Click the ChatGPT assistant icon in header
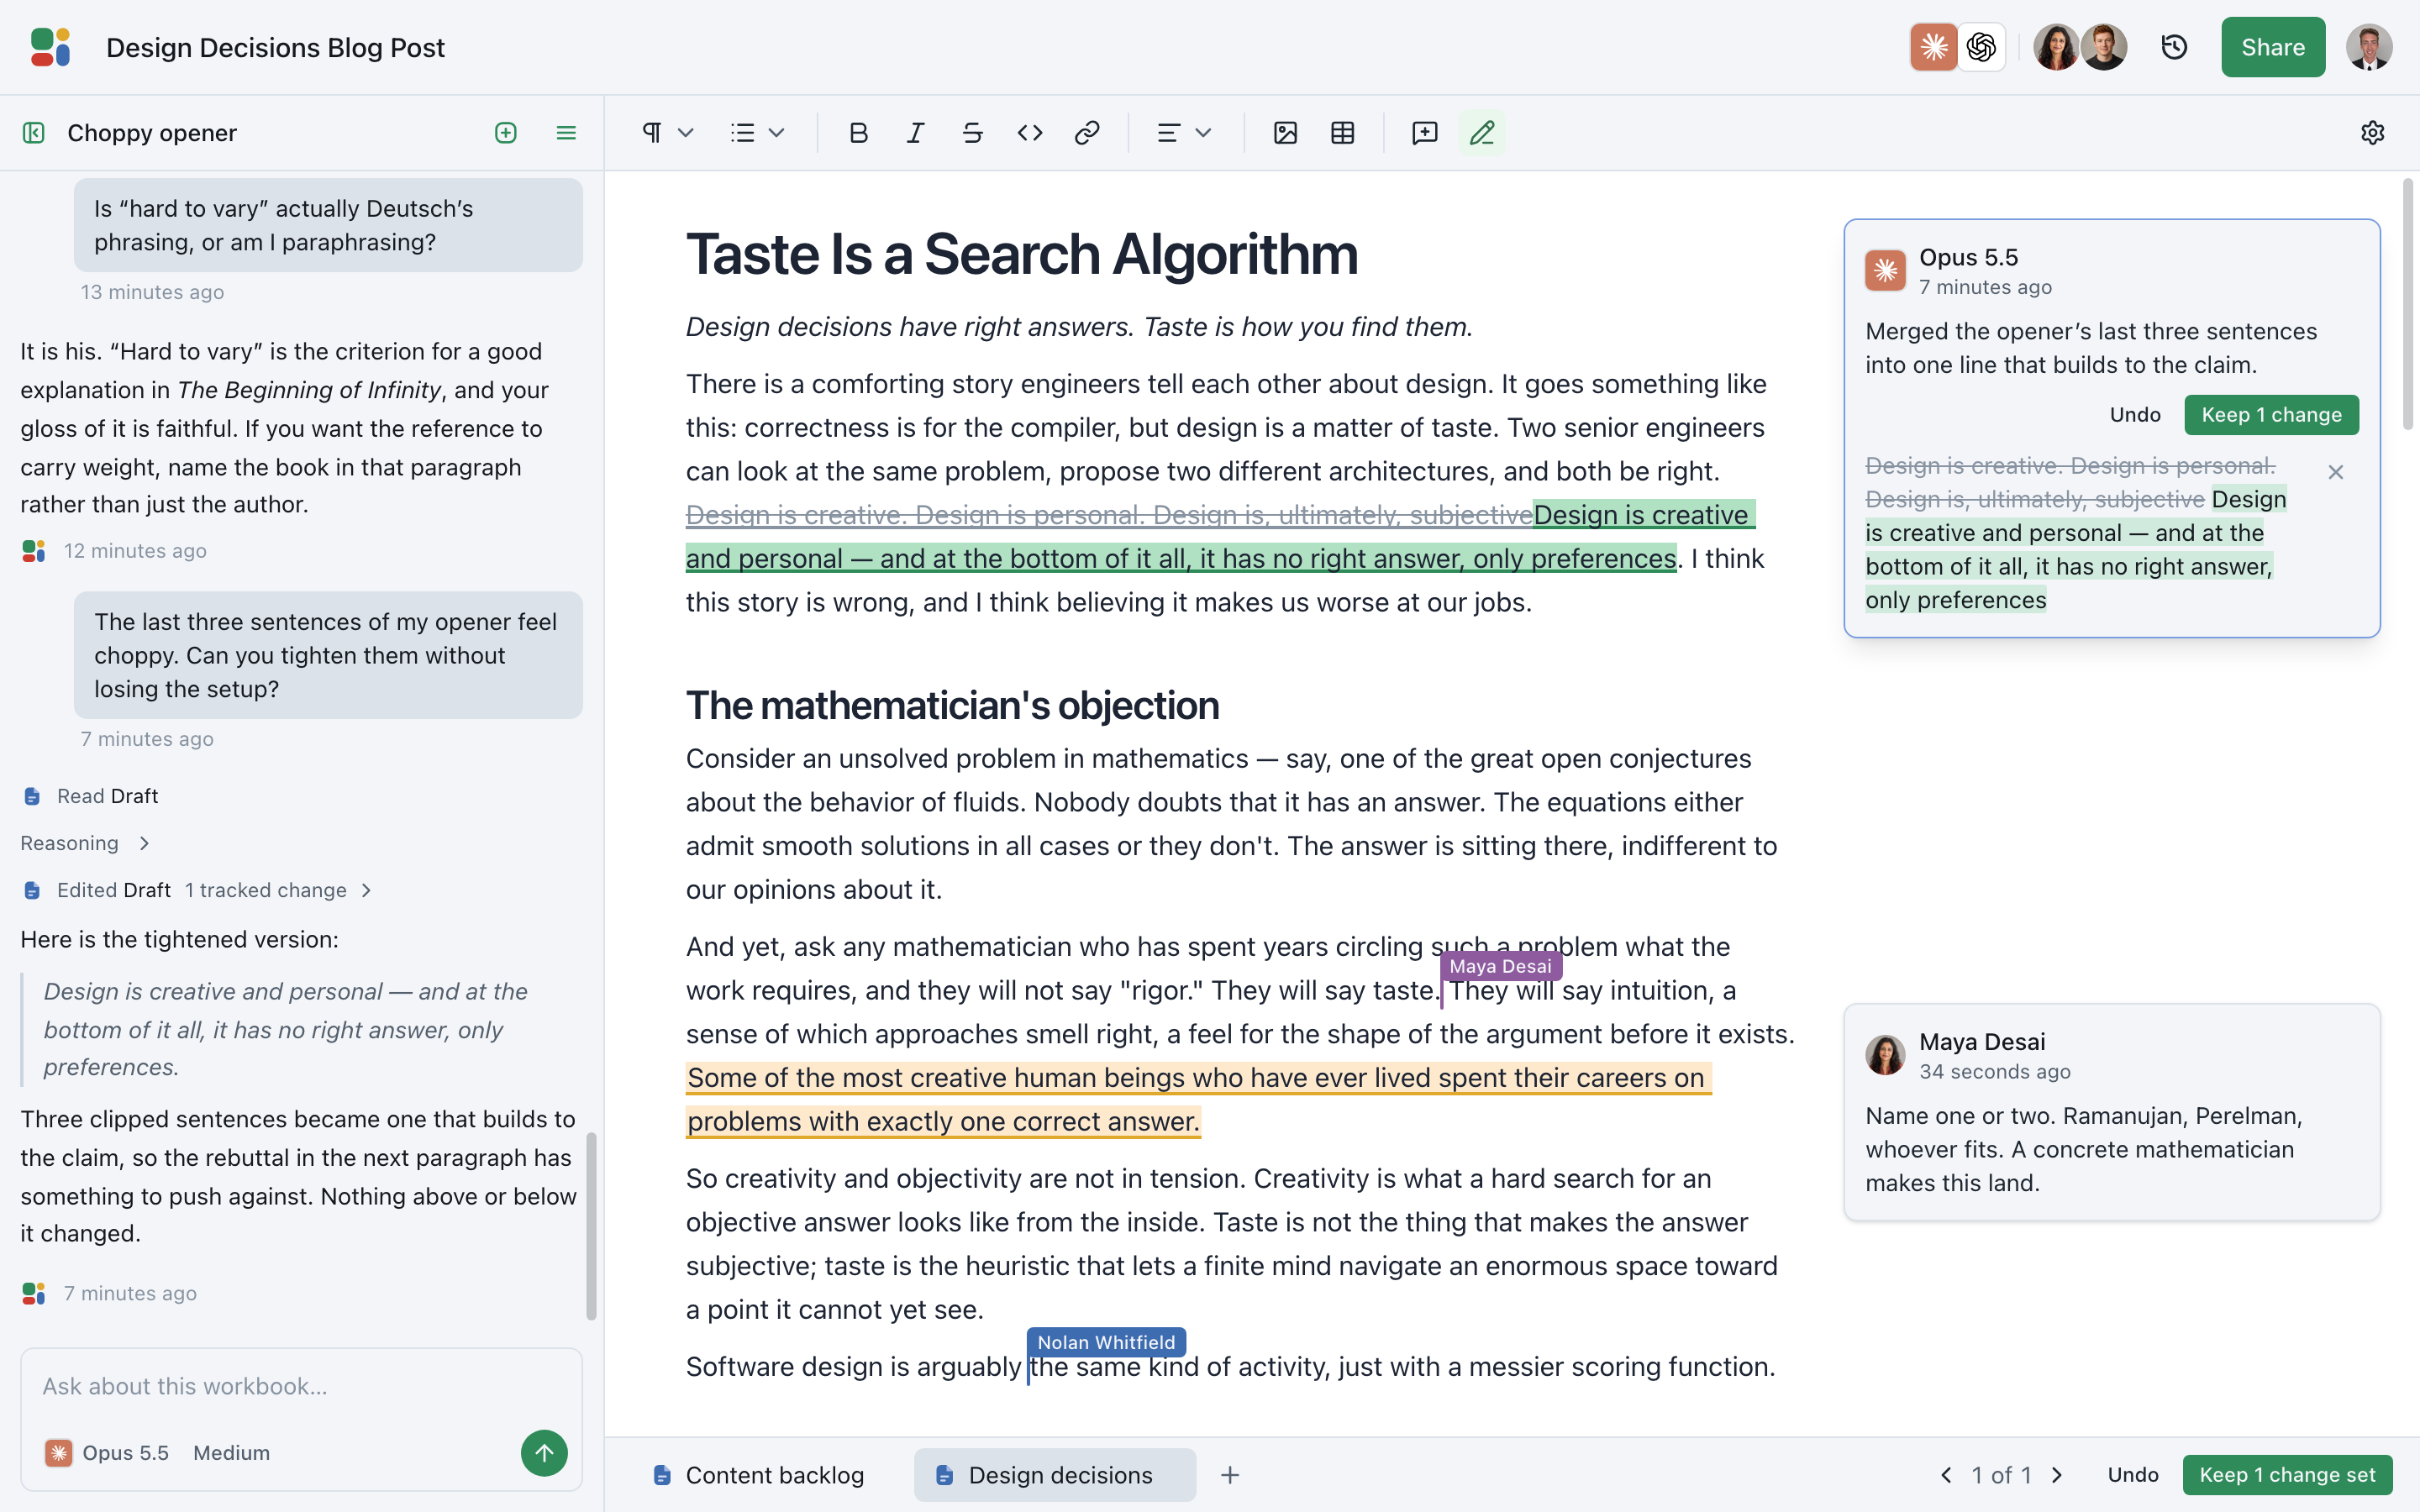This screenshot has width=2420, height=1512. click(x=1981, y=47)
